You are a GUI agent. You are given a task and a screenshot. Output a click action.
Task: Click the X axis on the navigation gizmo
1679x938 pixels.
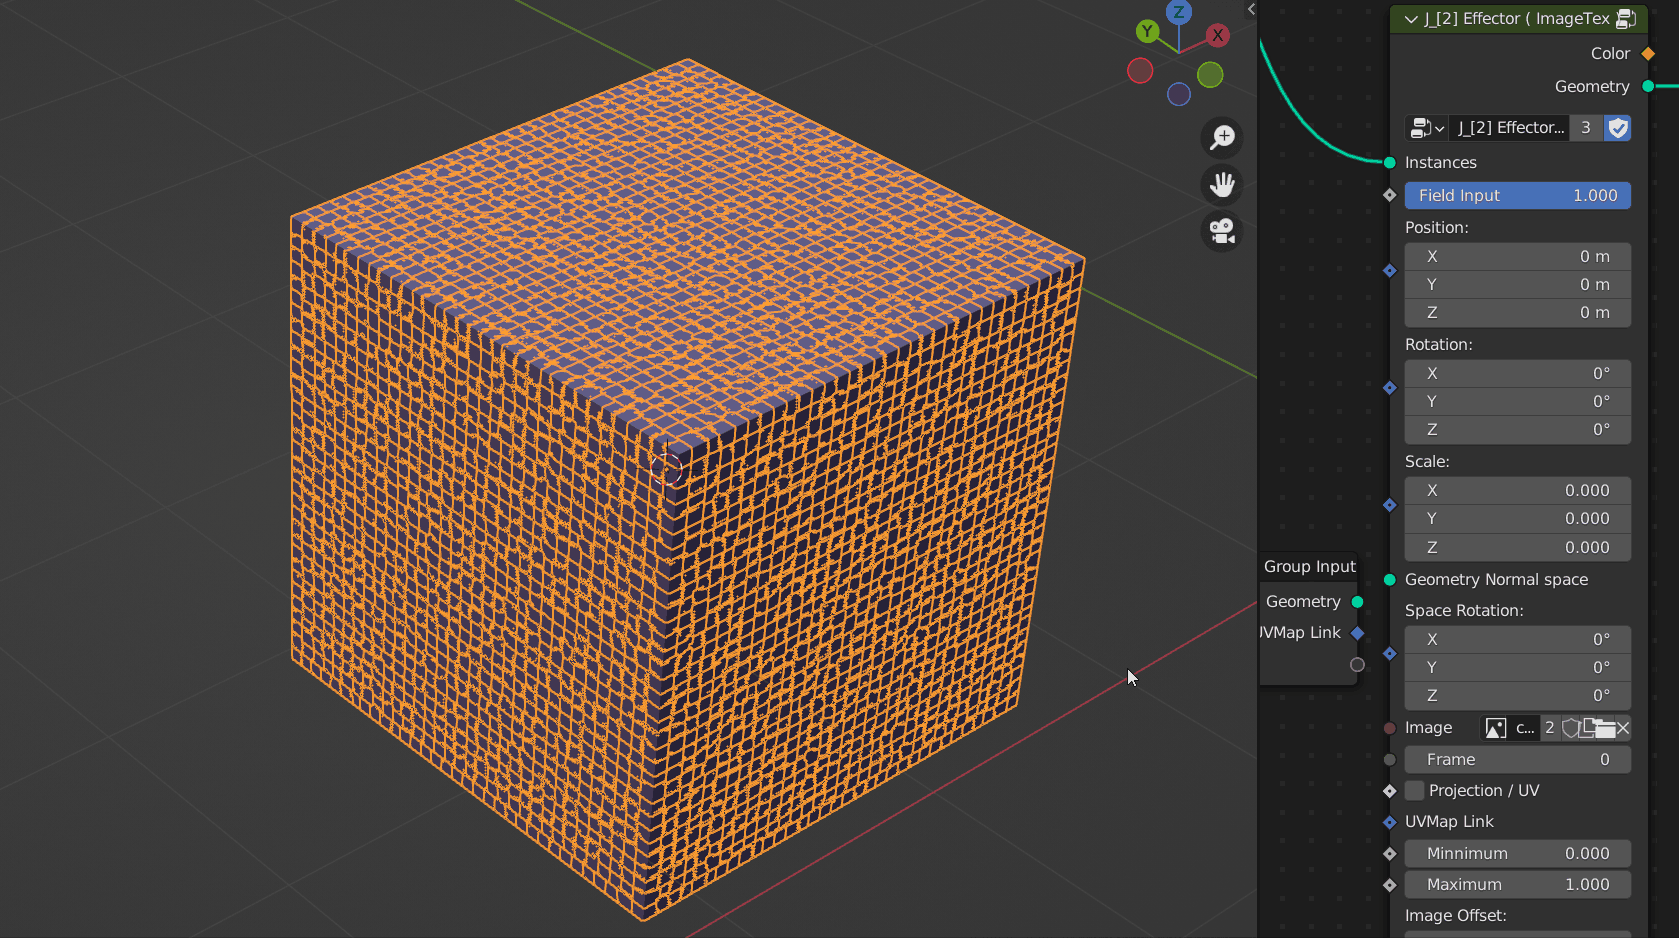click(x=1217, y=35)
